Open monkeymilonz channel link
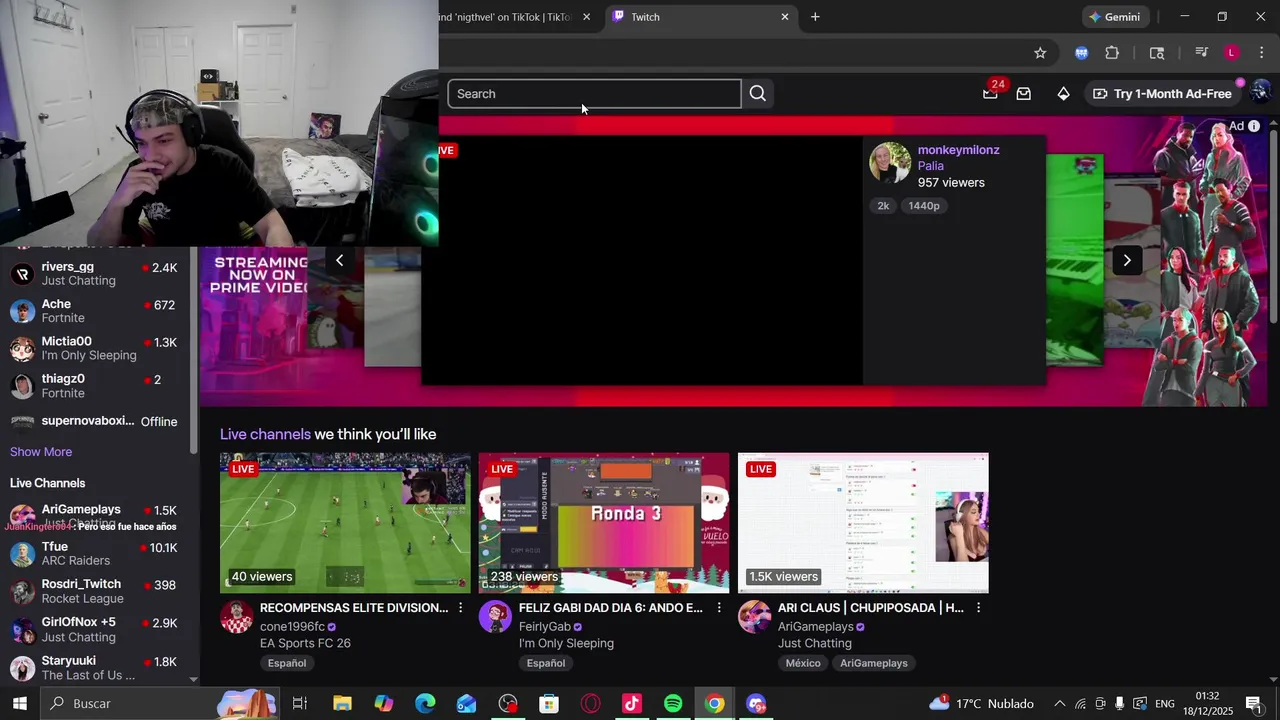The width and height of the screenshot is (1280, 720). [958, 150]
